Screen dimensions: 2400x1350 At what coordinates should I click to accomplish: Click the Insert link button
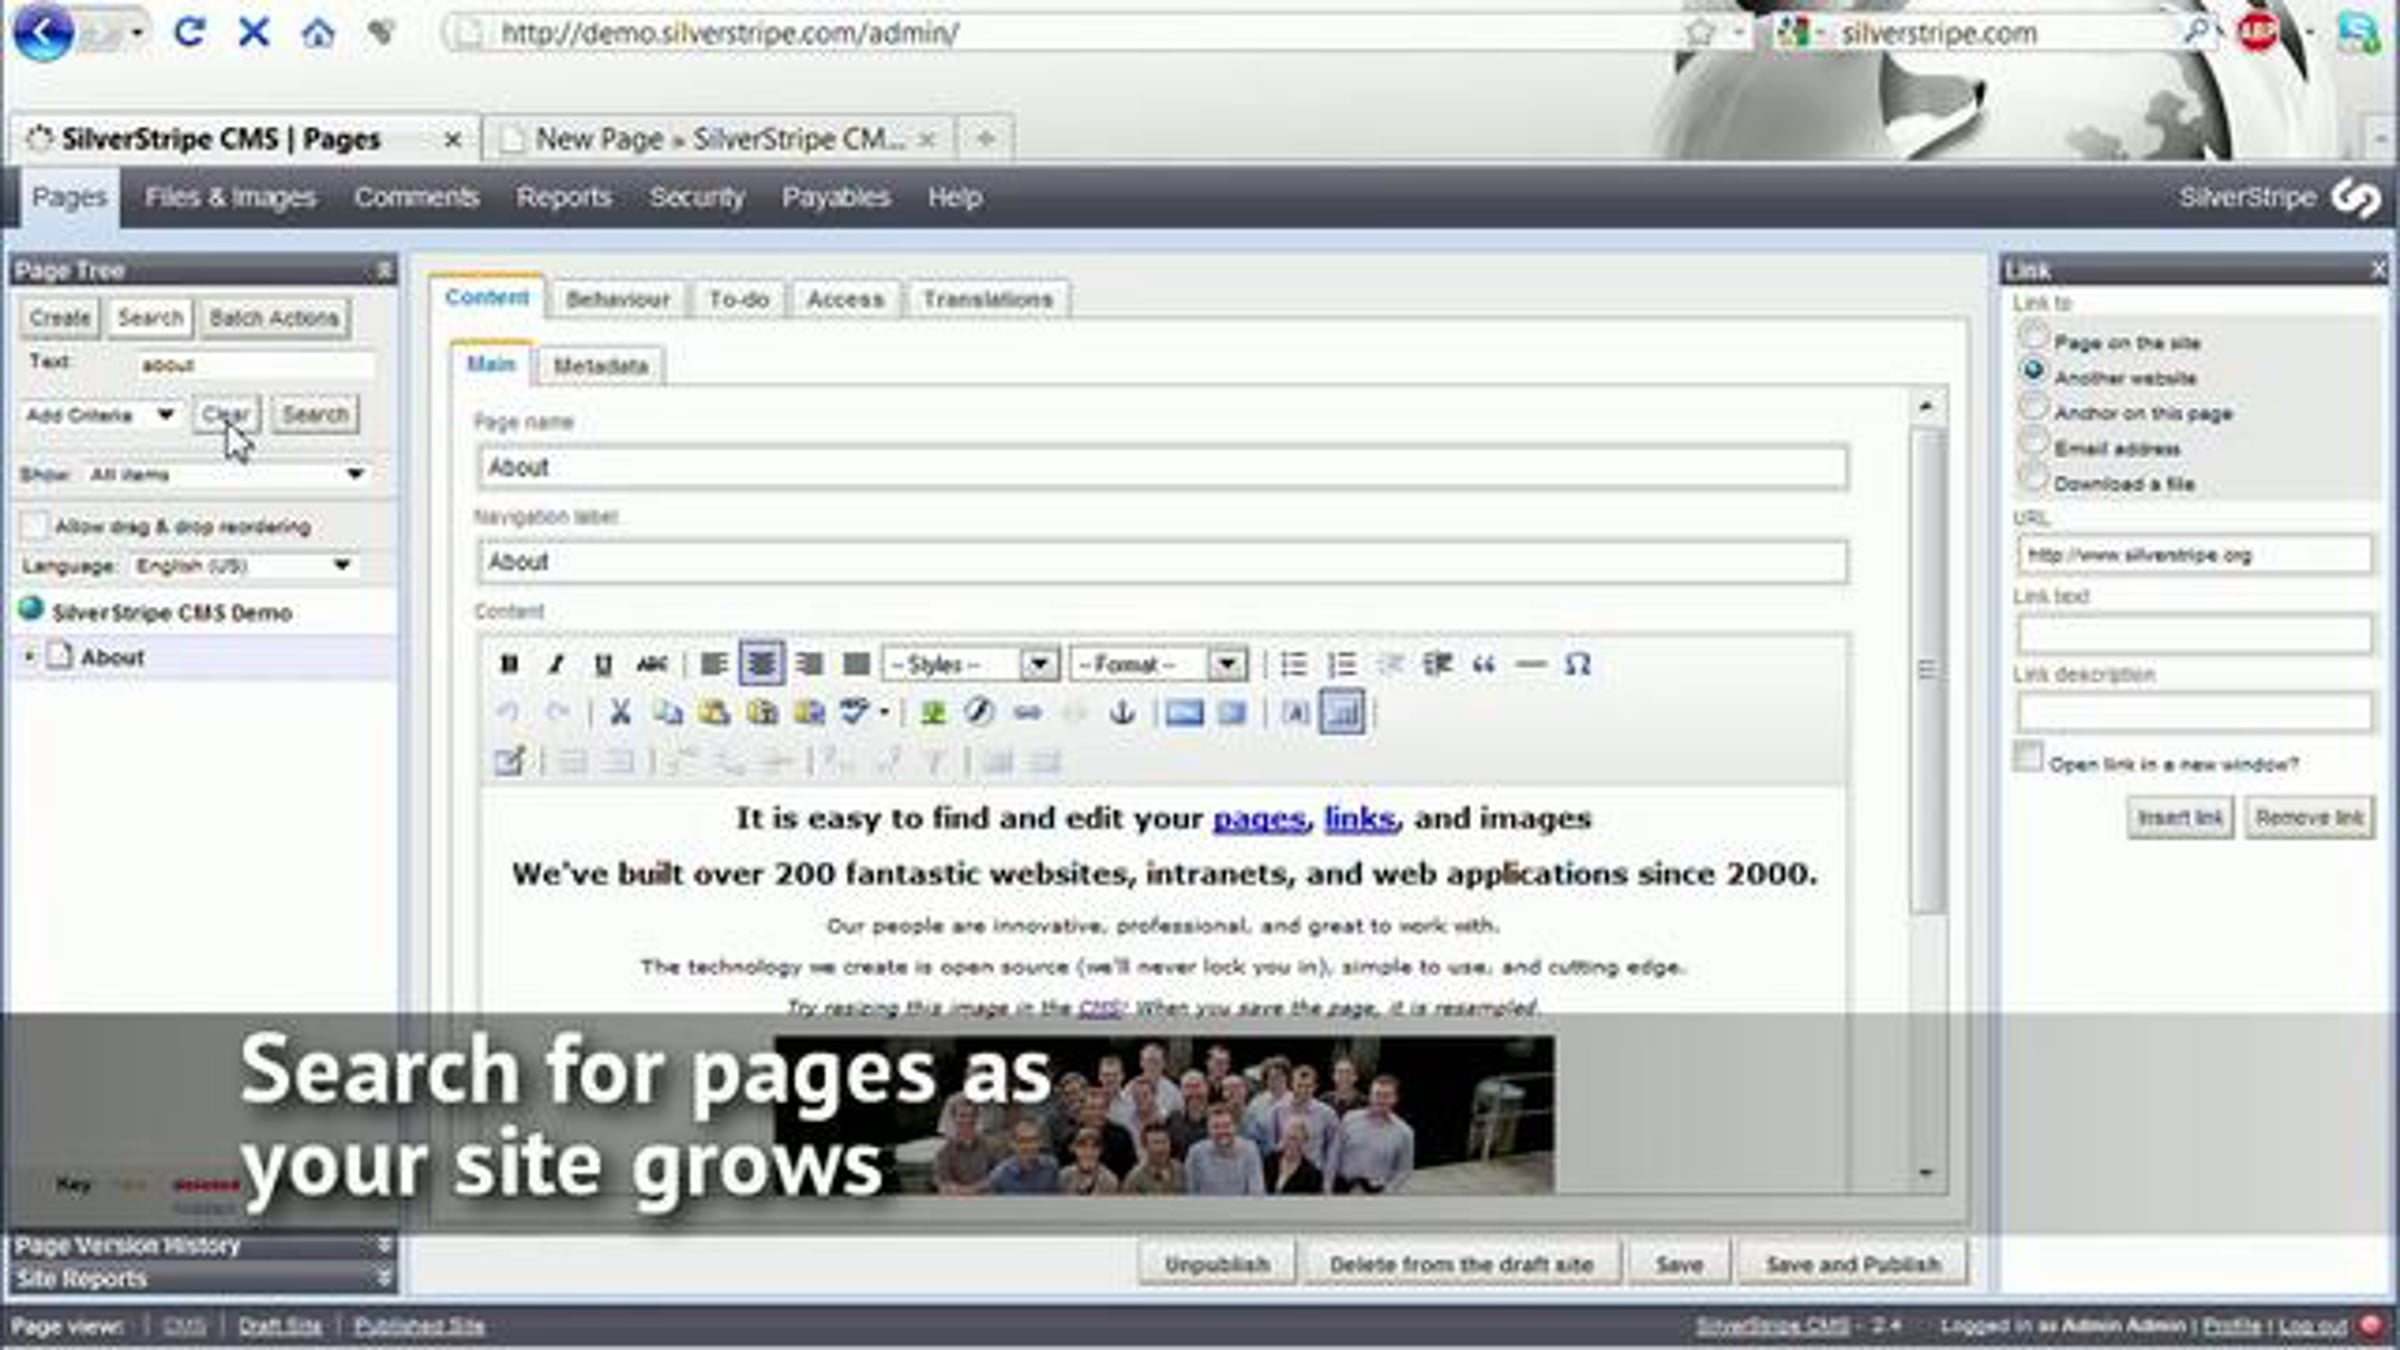2180,818
